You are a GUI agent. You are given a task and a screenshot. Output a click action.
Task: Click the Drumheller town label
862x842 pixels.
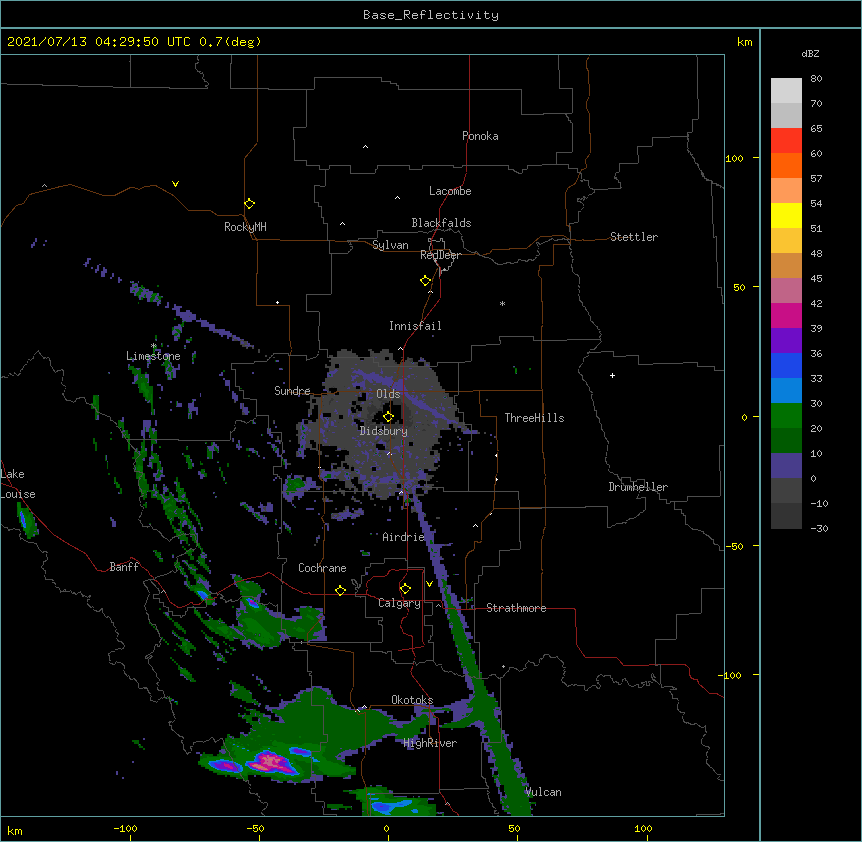(x=638, y=487)
